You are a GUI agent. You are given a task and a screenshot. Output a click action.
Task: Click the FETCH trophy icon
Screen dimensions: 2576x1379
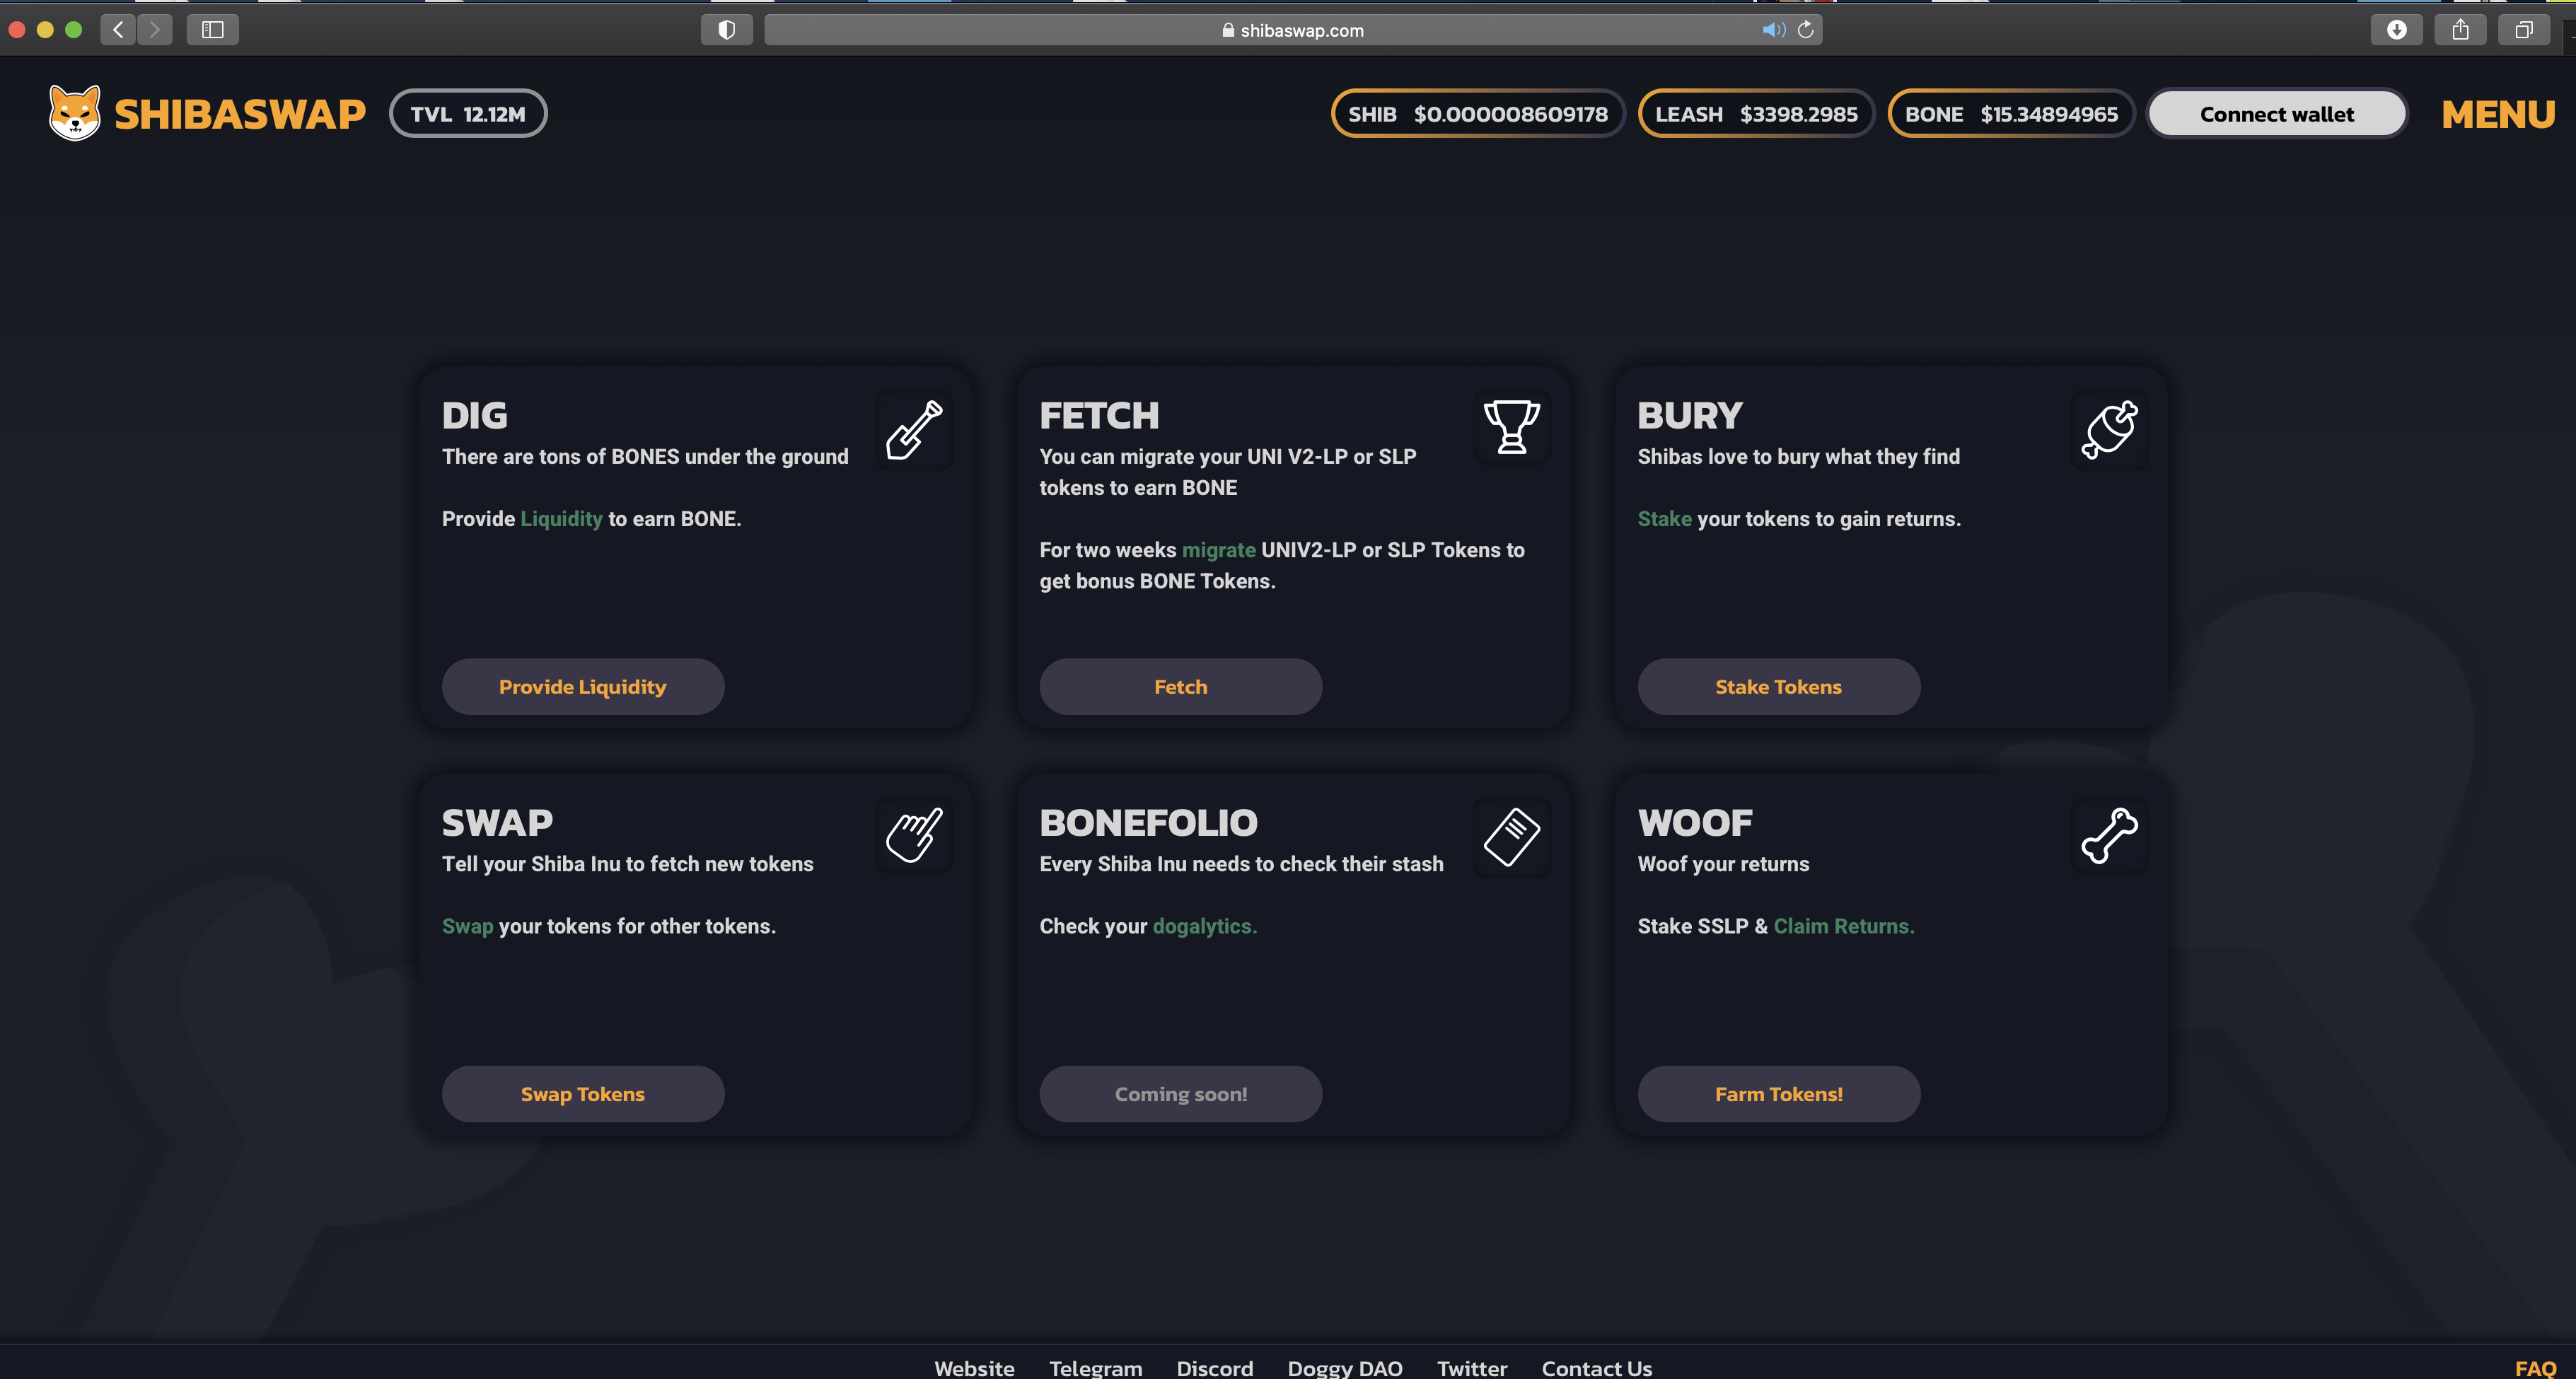click(x=1511, y=428)
